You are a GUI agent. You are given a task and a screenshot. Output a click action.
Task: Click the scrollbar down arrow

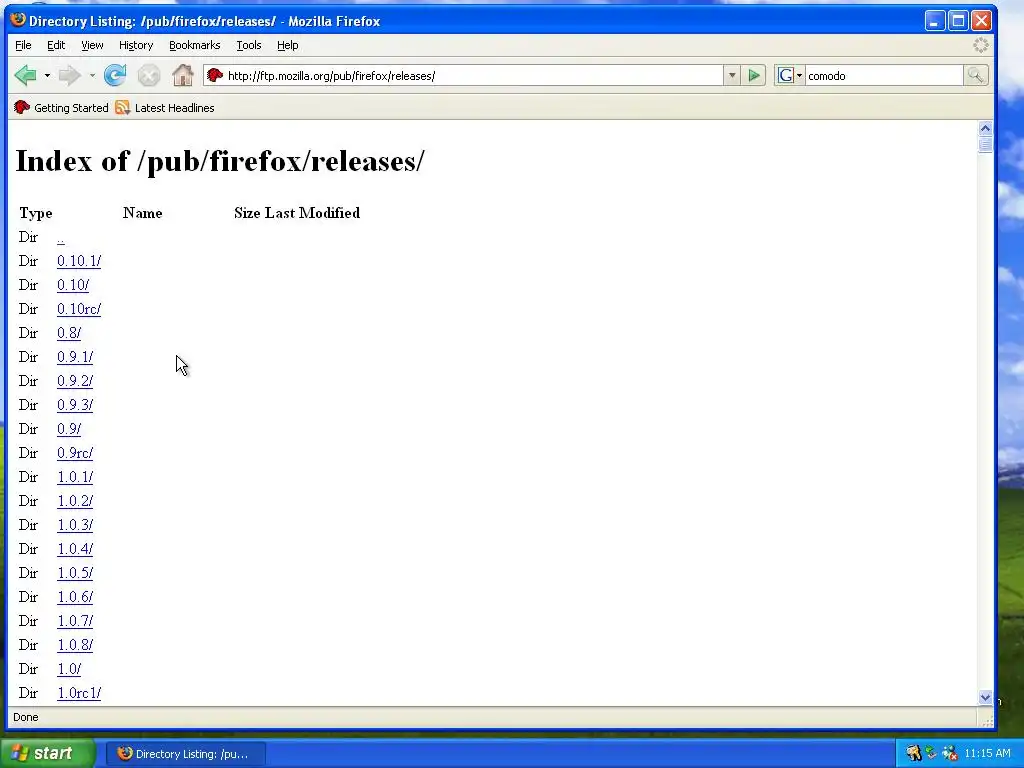click(x=985, y=697)
